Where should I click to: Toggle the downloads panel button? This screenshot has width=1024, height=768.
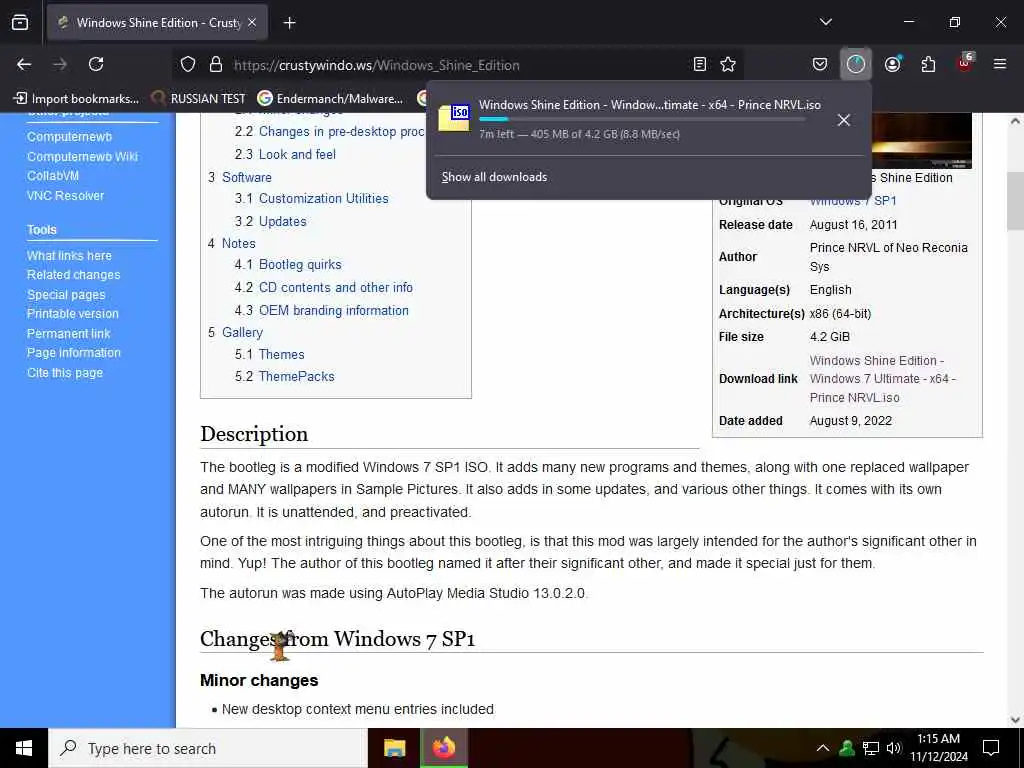(856, 64)
